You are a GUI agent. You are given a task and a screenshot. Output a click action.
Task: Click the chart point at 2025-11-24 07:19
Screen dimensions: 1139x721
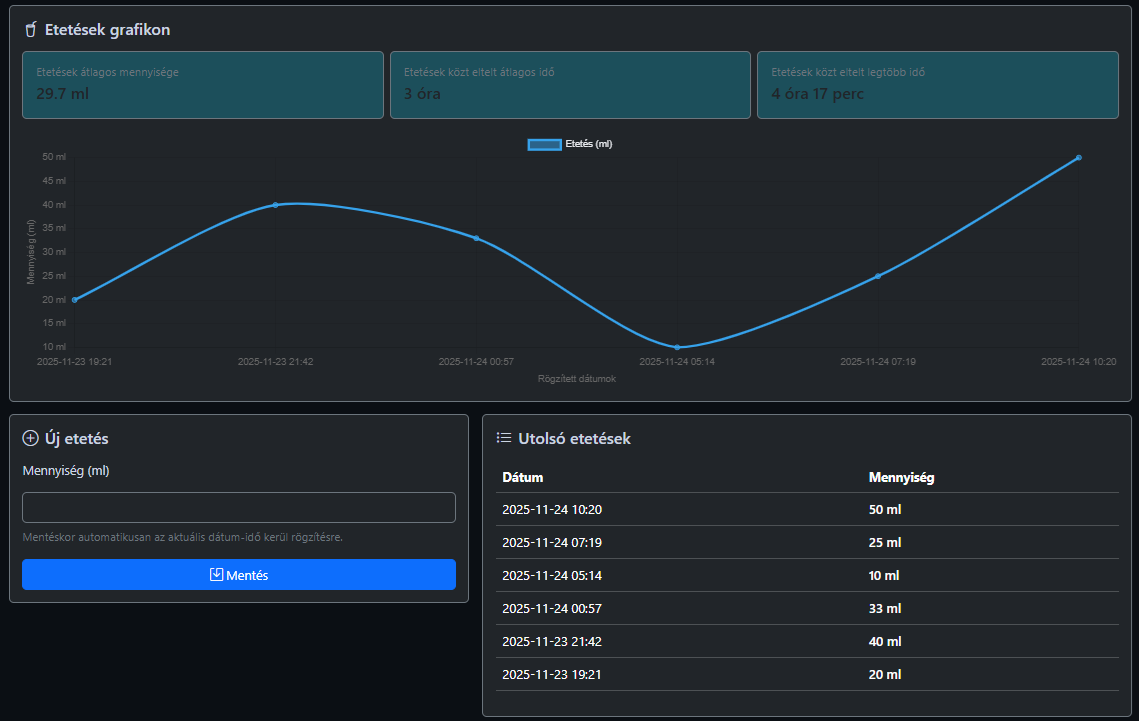[878, 276]
